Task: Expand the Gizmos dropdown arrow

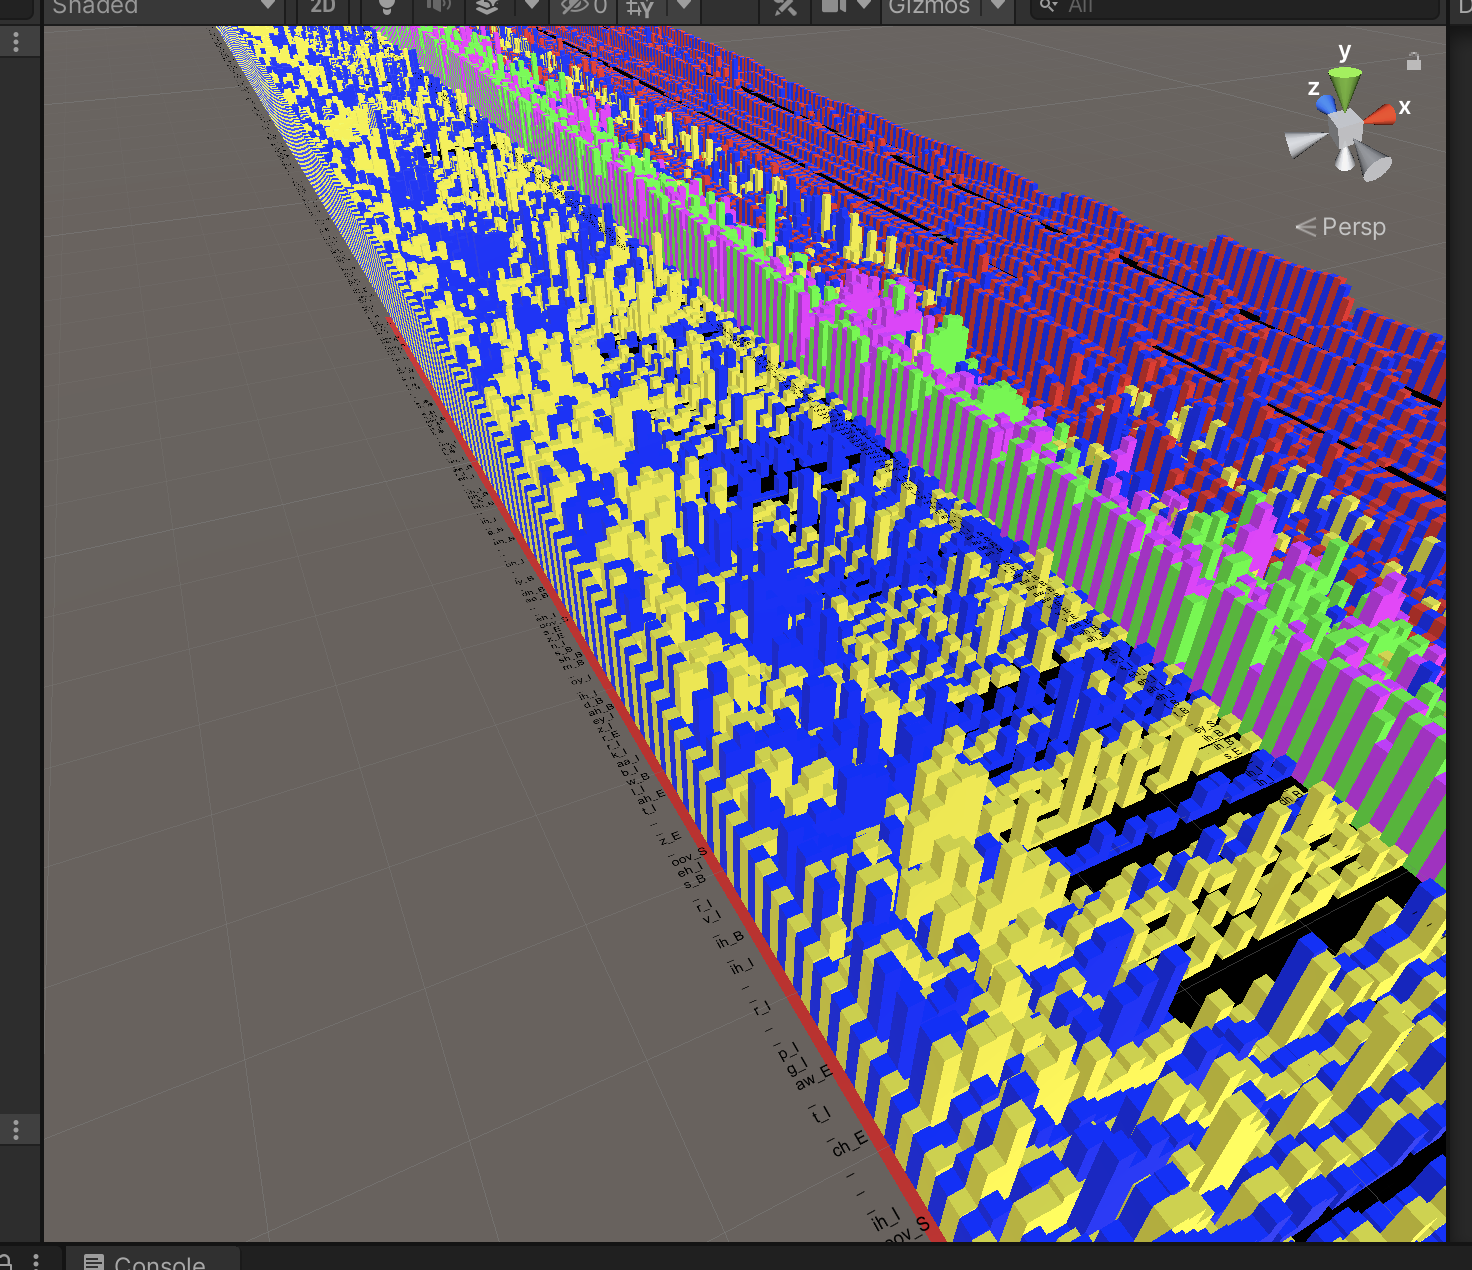Action: (997, 6)
